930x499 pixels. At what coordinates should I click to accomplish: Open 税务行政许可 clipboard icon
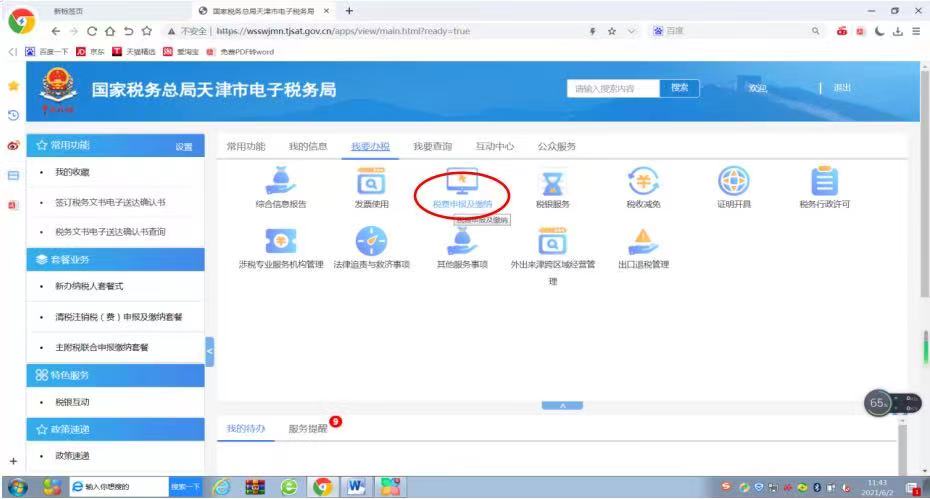pos(824,181)
